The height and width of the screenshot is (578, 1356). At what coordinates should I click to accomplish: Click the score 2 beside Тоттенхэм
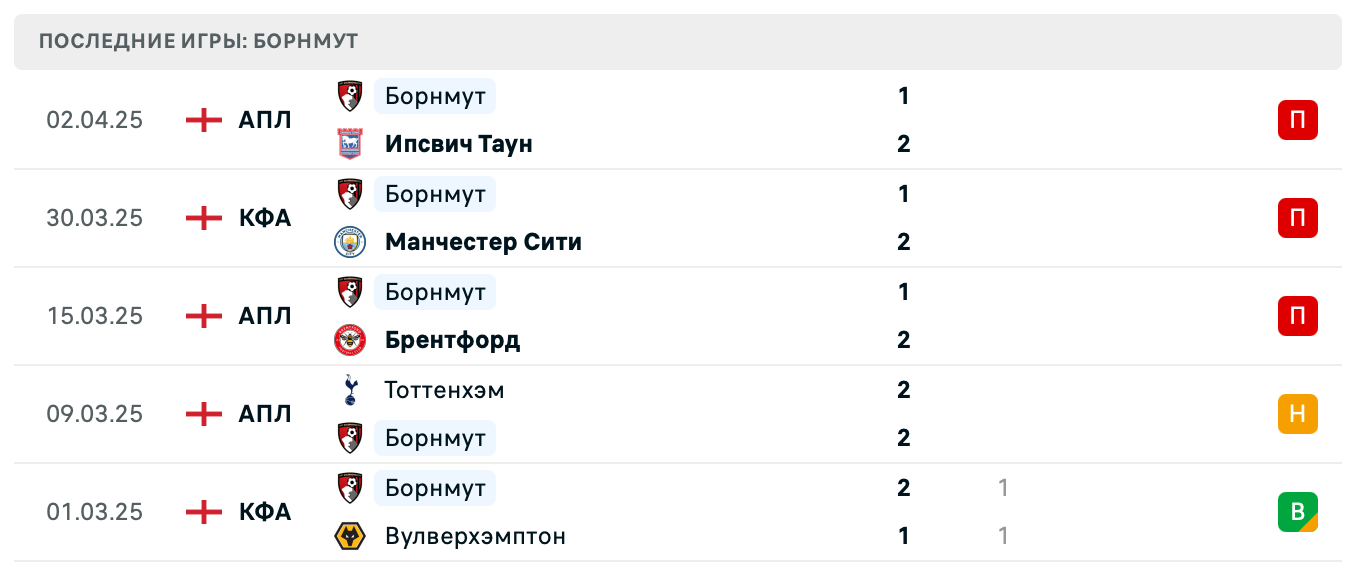click(903, 390)
